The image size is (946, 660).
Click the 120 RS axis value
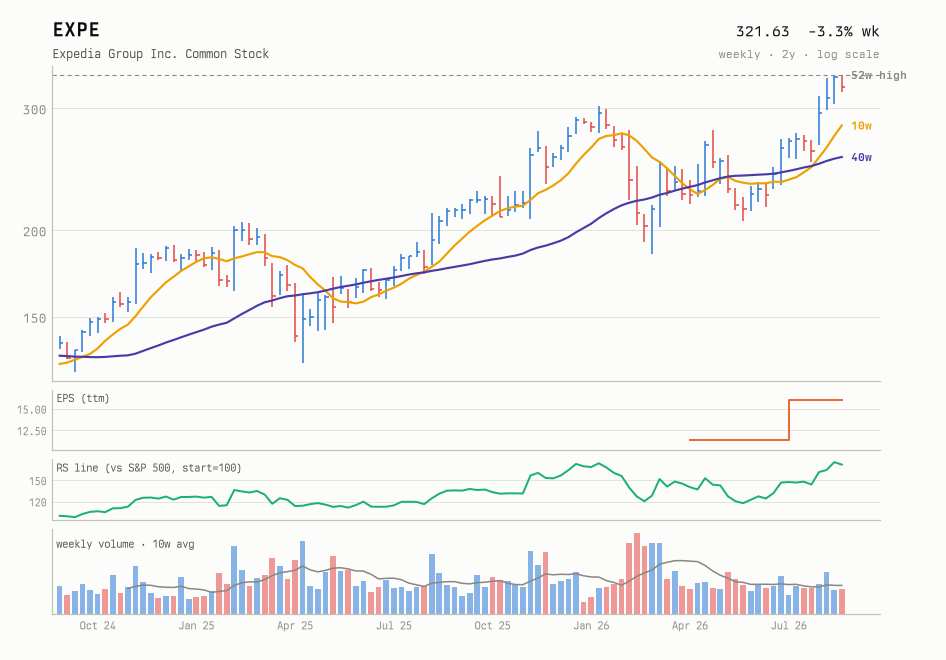(x=37, y=502)
